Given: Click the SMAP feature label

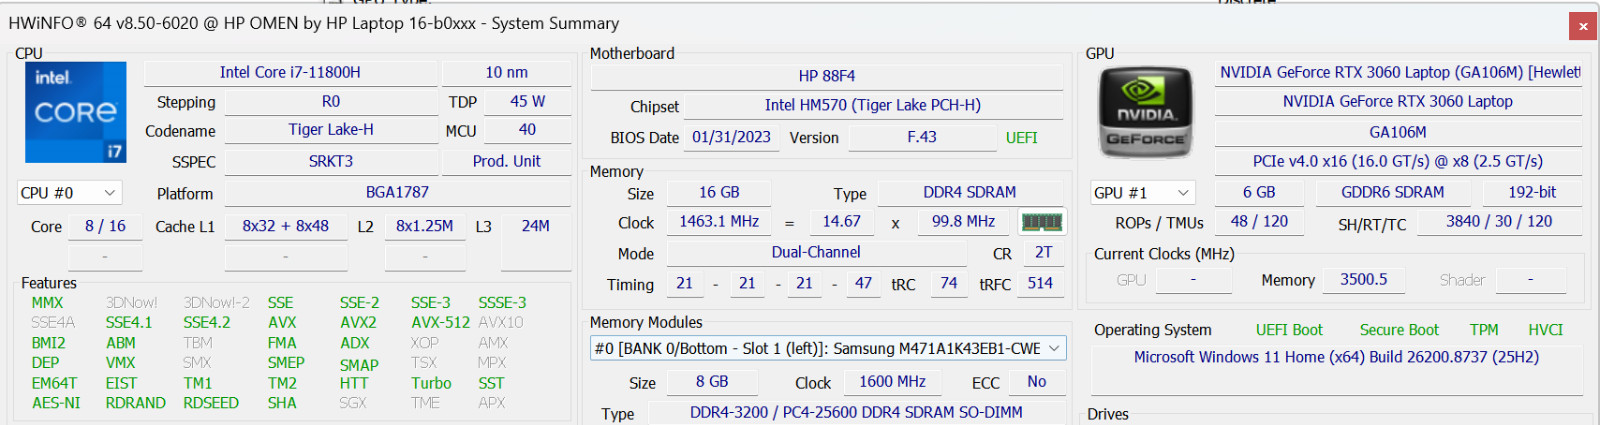Looking at the screenshot, I should pos(359,365).
